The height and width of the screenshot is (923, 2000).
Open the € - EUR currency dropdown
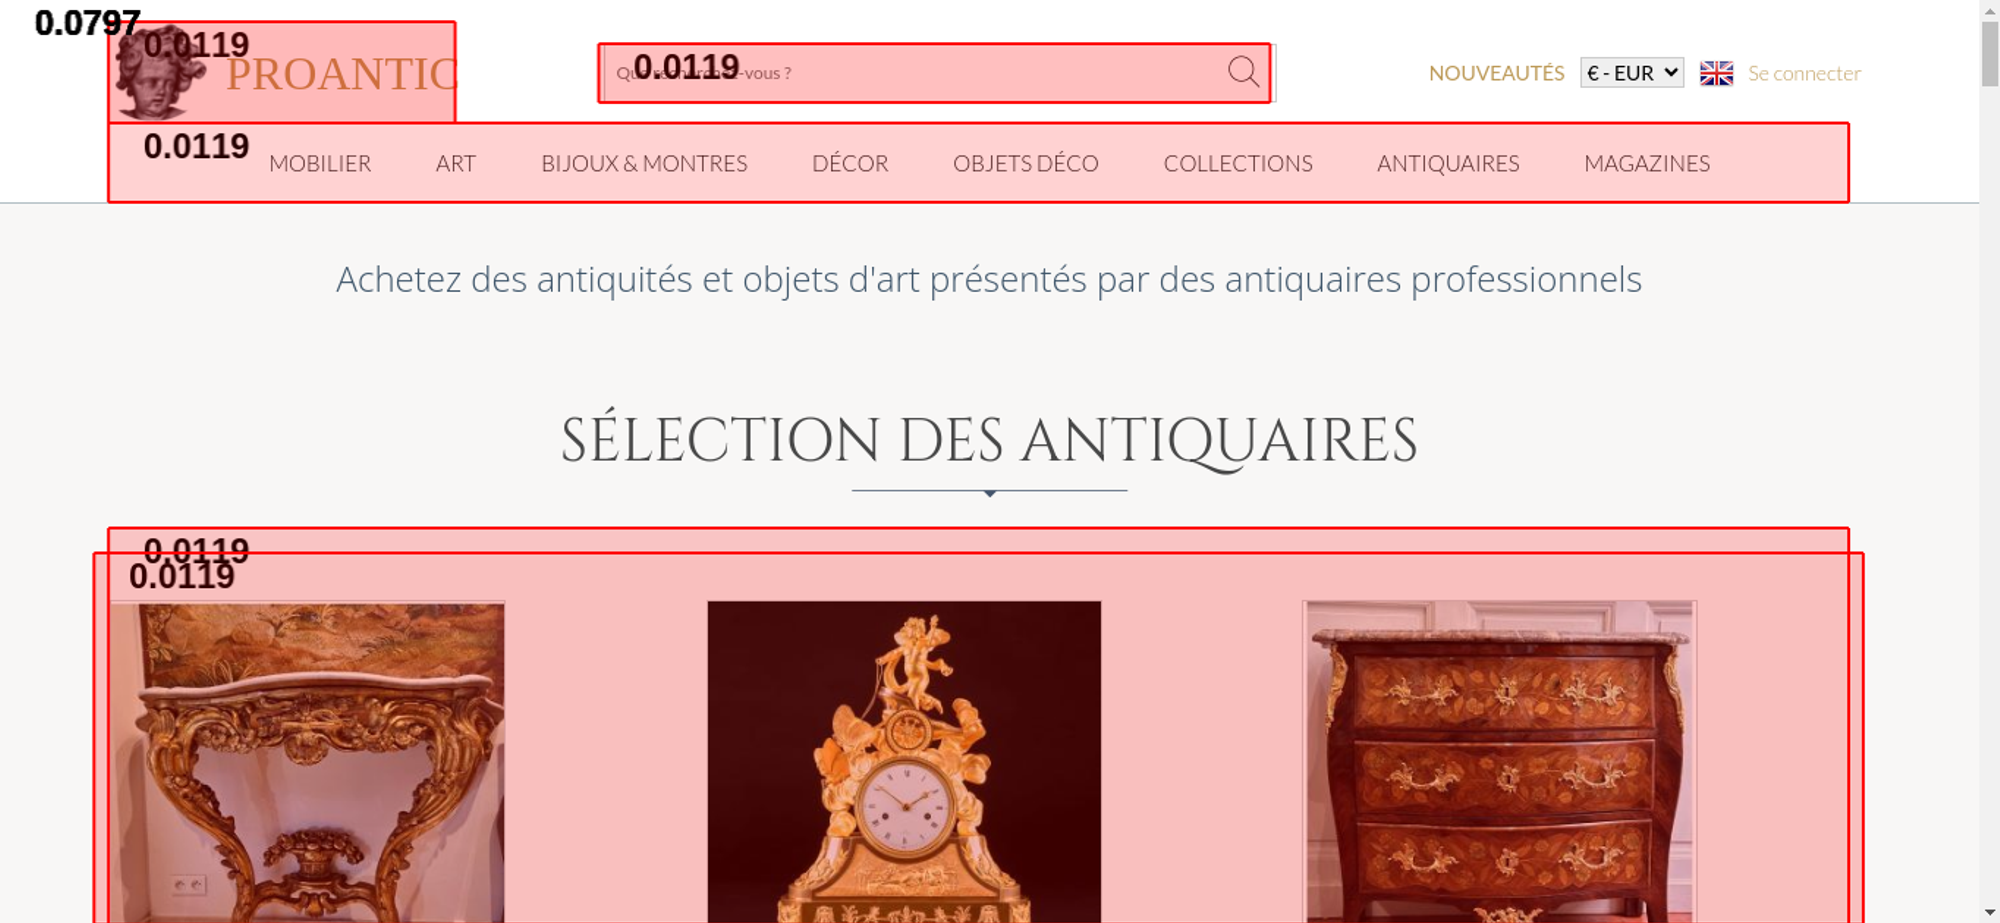click(x=1632, y=73)
